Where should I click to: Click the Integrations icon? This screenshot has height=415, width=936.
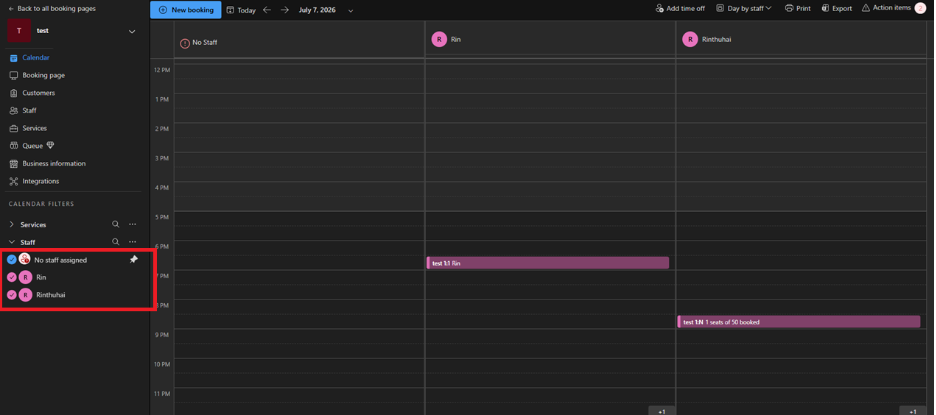tap(14, 181)
